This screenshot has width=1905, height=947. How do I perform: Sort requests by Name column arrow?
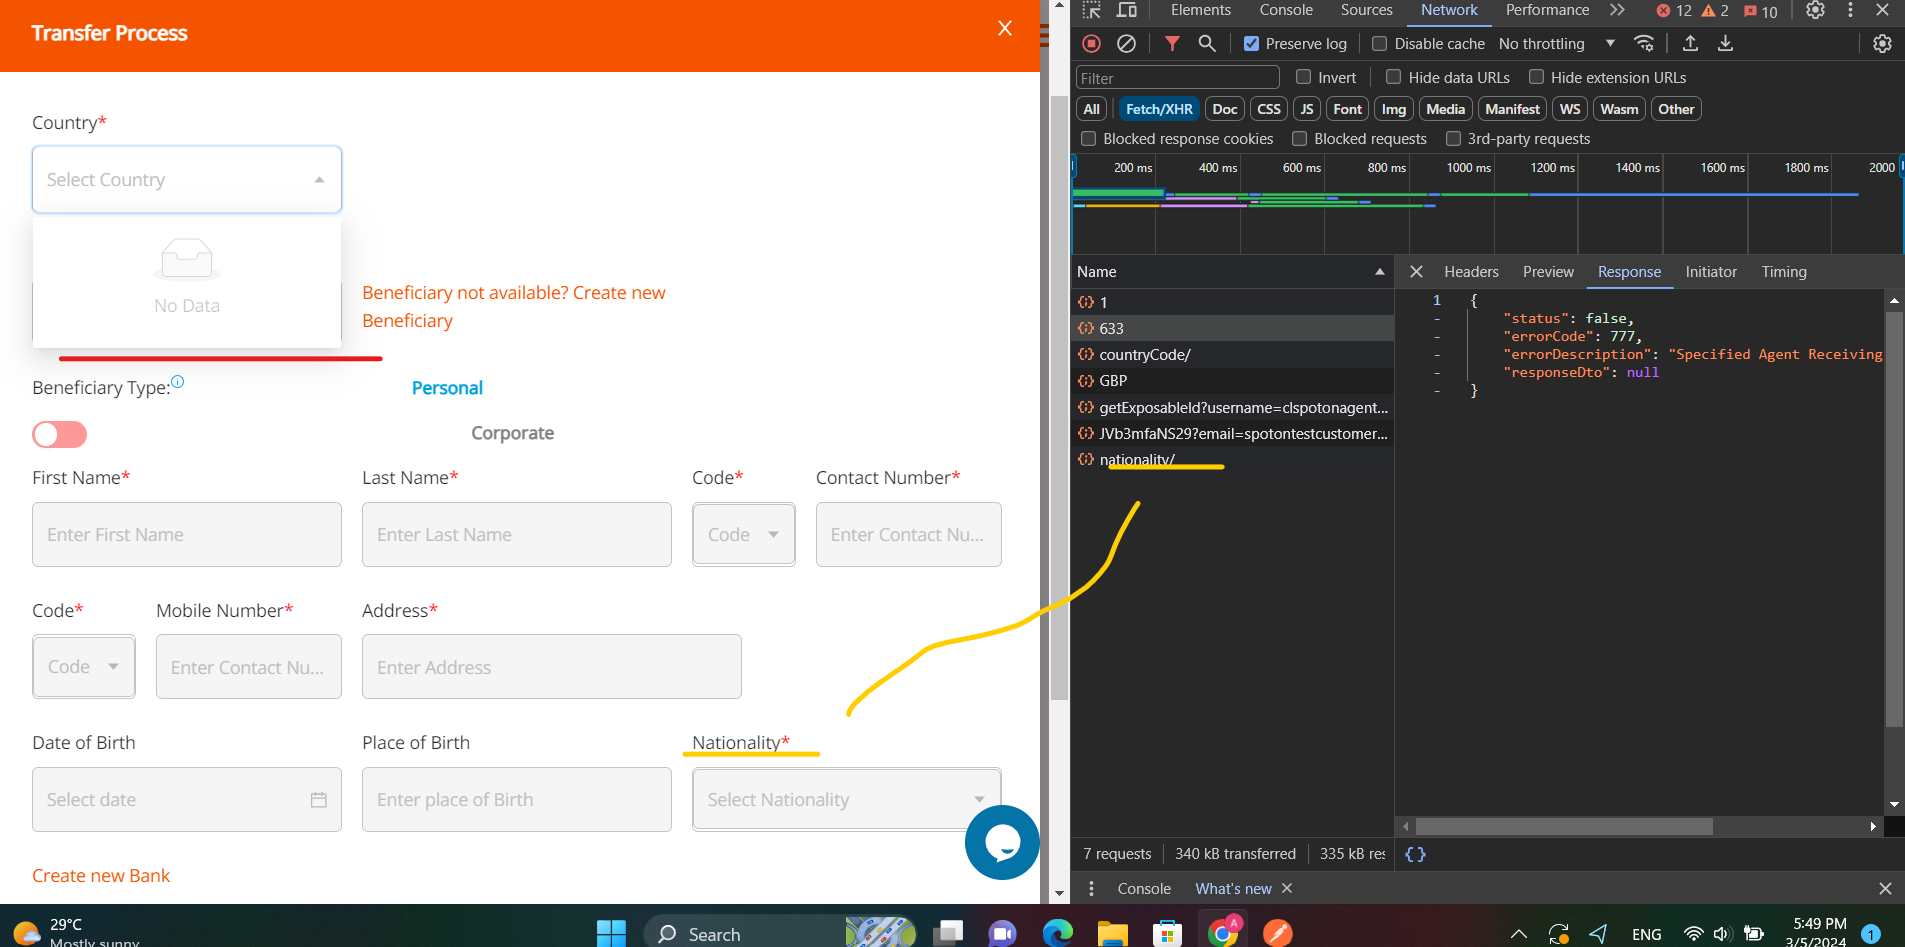1380,272
